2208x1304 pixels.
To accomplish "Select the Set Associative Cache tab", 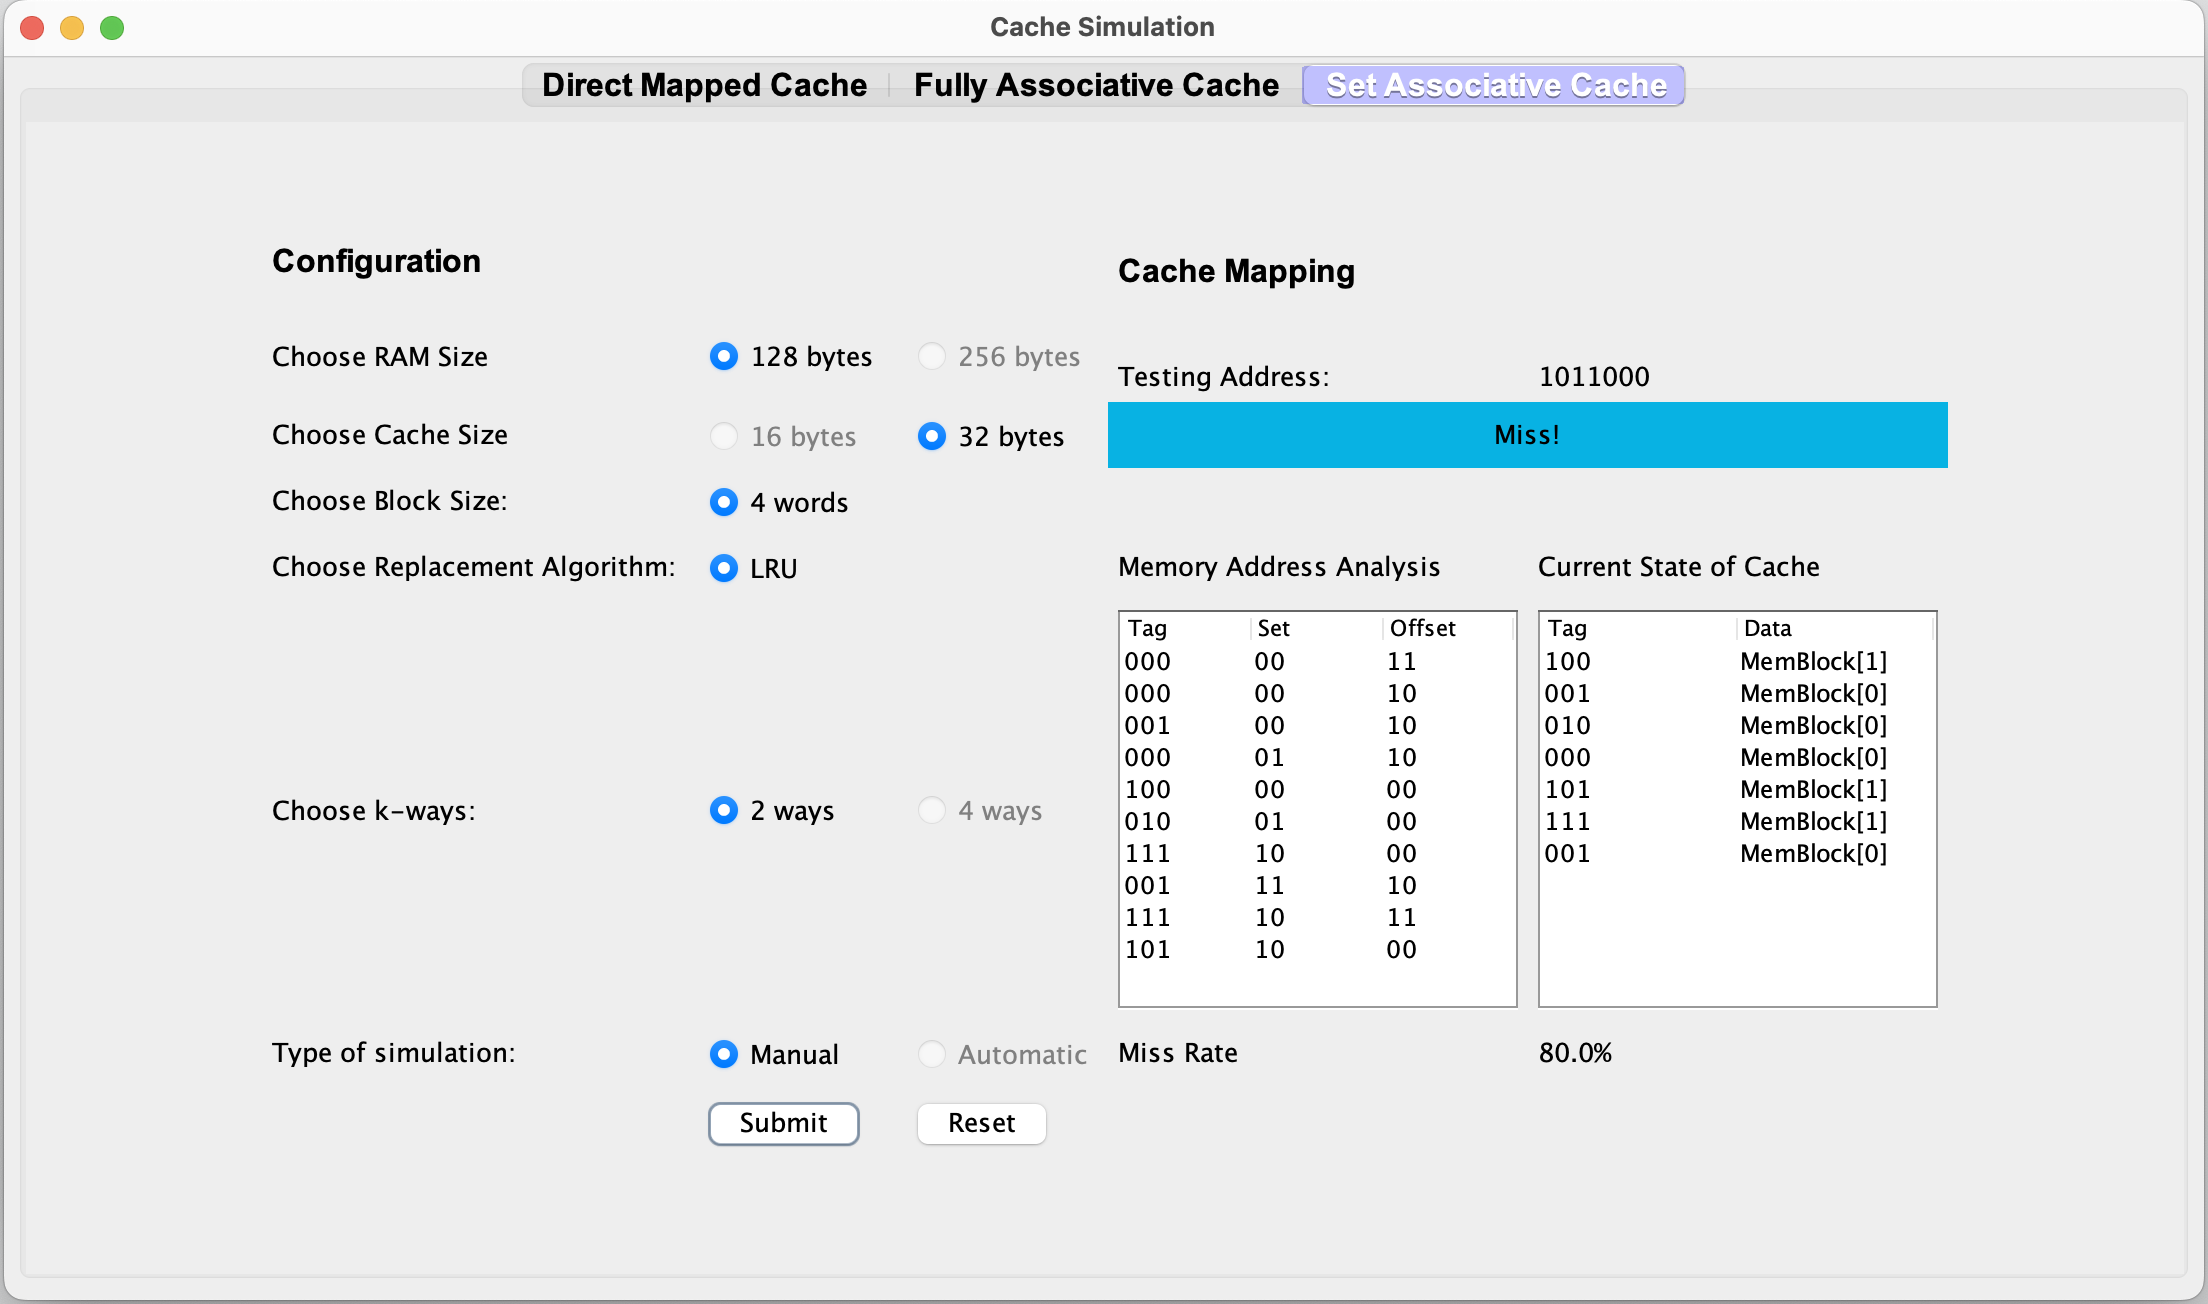I will 1495,85.
